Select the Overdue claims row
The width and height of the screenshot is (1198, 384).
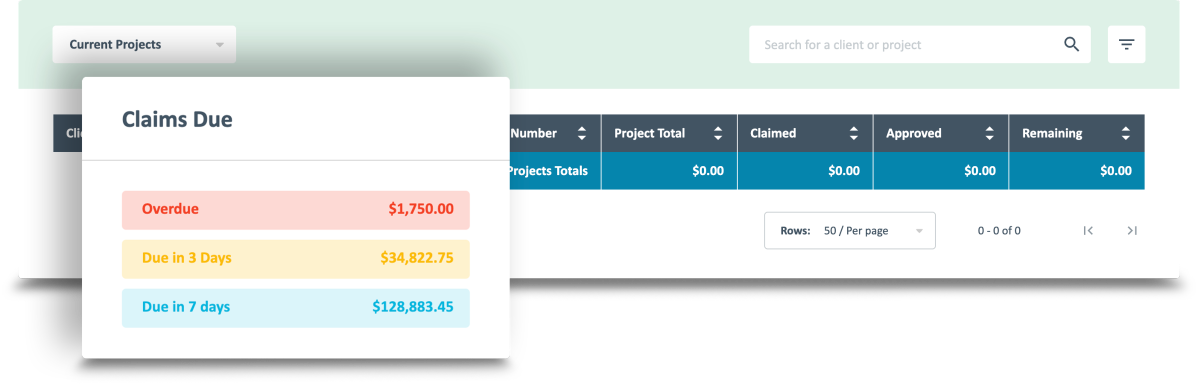click(x=296, y=210)
